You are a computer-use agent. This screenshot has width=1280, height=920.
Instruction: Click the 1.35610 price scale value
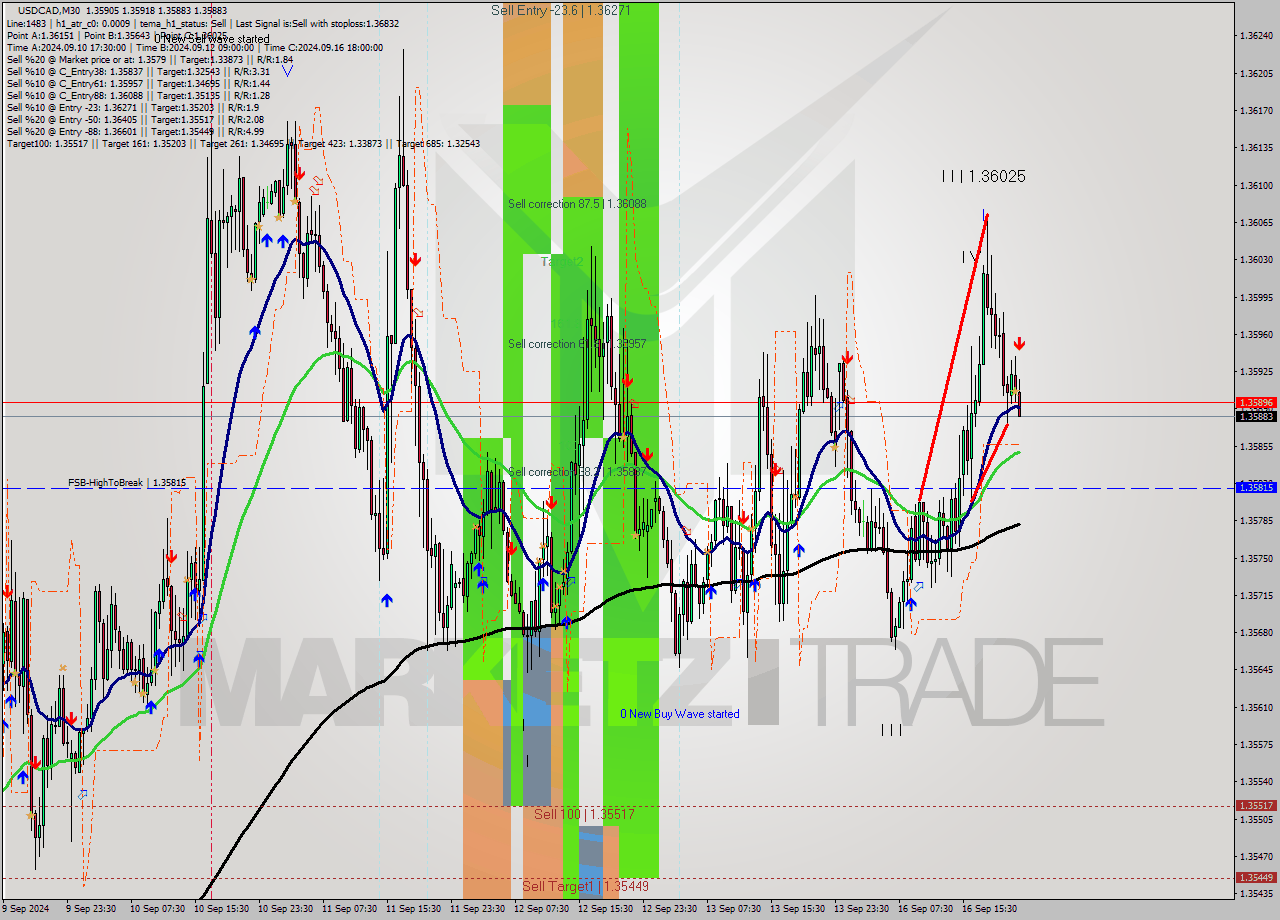pos(1255,707)
